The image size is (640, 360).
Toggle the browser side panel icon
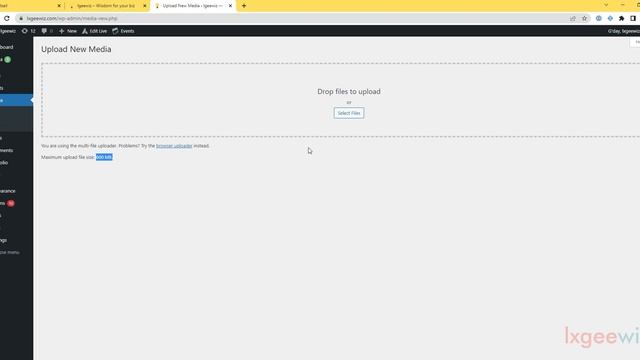click(x=633, y=18)
